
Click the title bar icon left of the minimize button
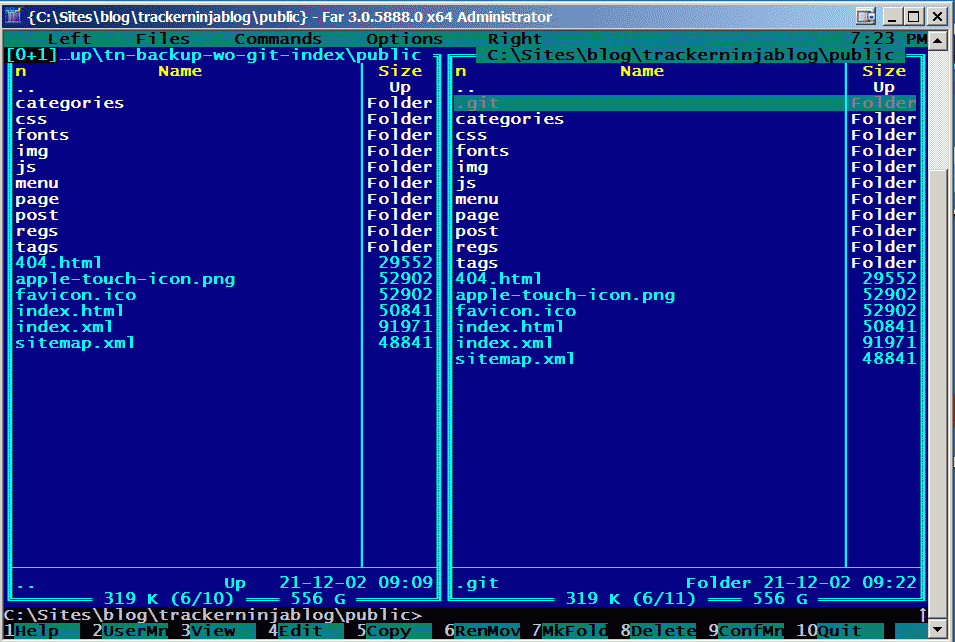[x=865, y=16]
